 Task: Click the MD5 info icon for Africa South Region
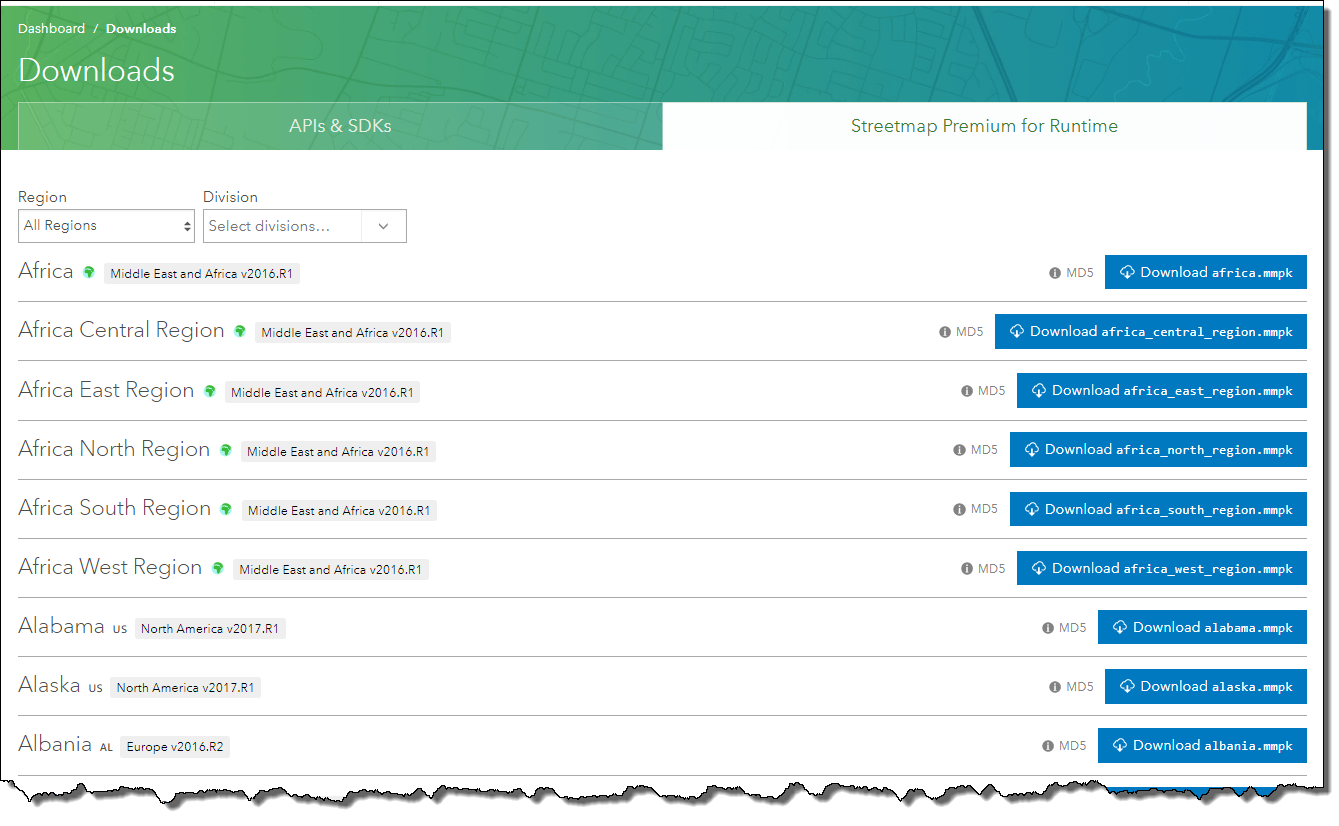tap(959, 509)
